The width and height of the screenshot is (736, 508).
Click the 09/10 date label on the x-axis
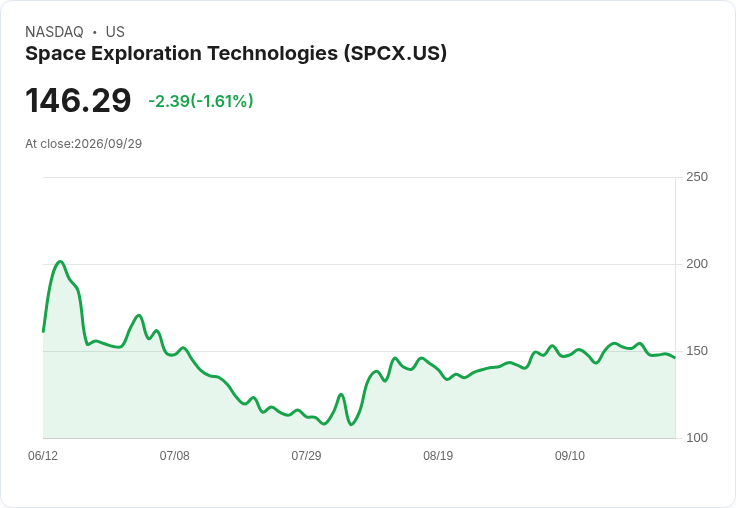(x=570, y=455)
